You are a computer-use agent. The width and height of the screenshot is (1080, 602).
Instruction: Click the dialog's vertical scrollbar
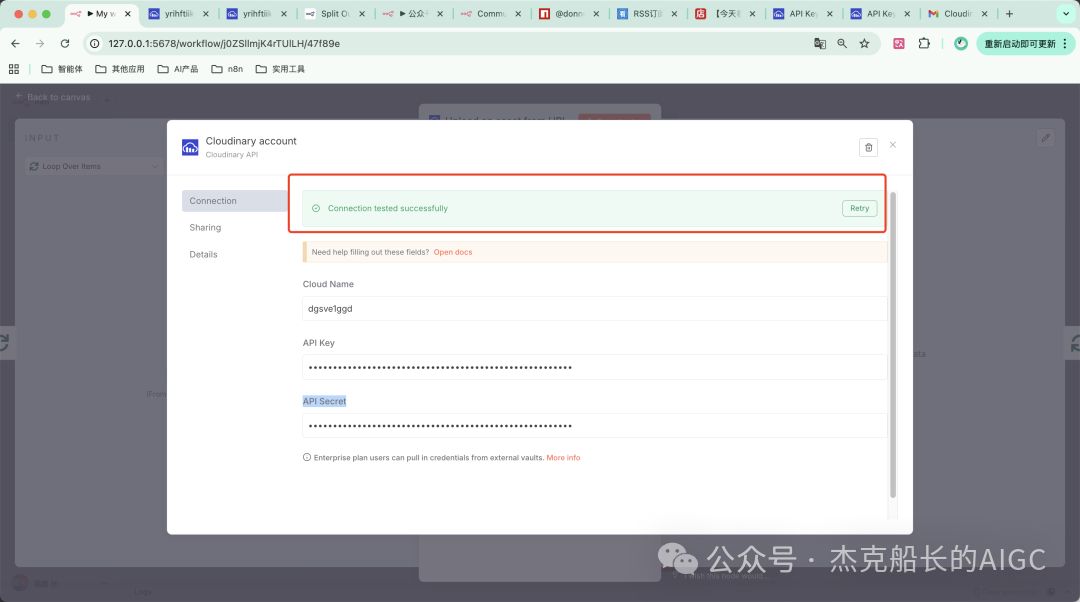(893, 344)
